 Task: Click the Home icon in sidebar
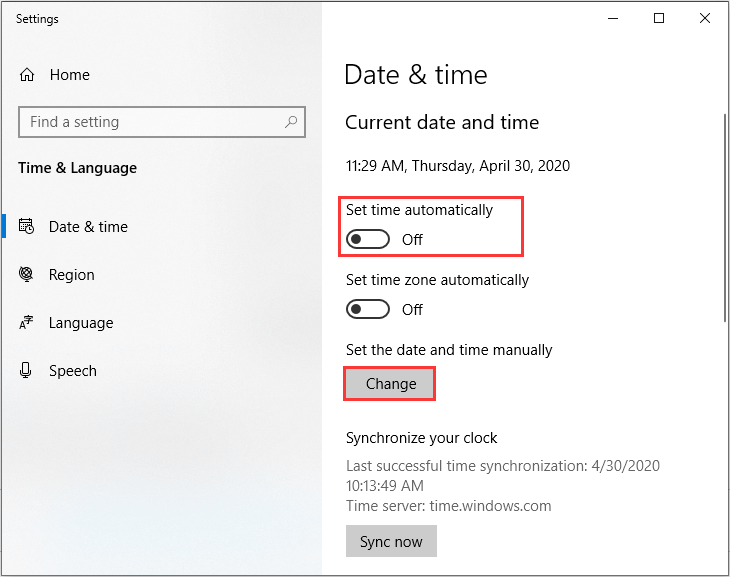[x=27, y=75]
